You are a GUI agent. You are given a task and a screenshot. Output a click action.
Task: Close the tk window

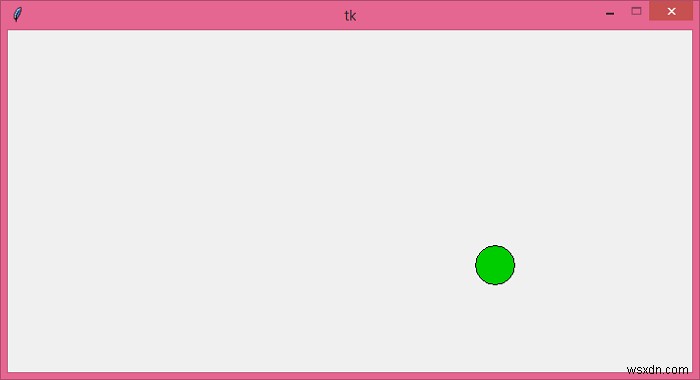671,11
